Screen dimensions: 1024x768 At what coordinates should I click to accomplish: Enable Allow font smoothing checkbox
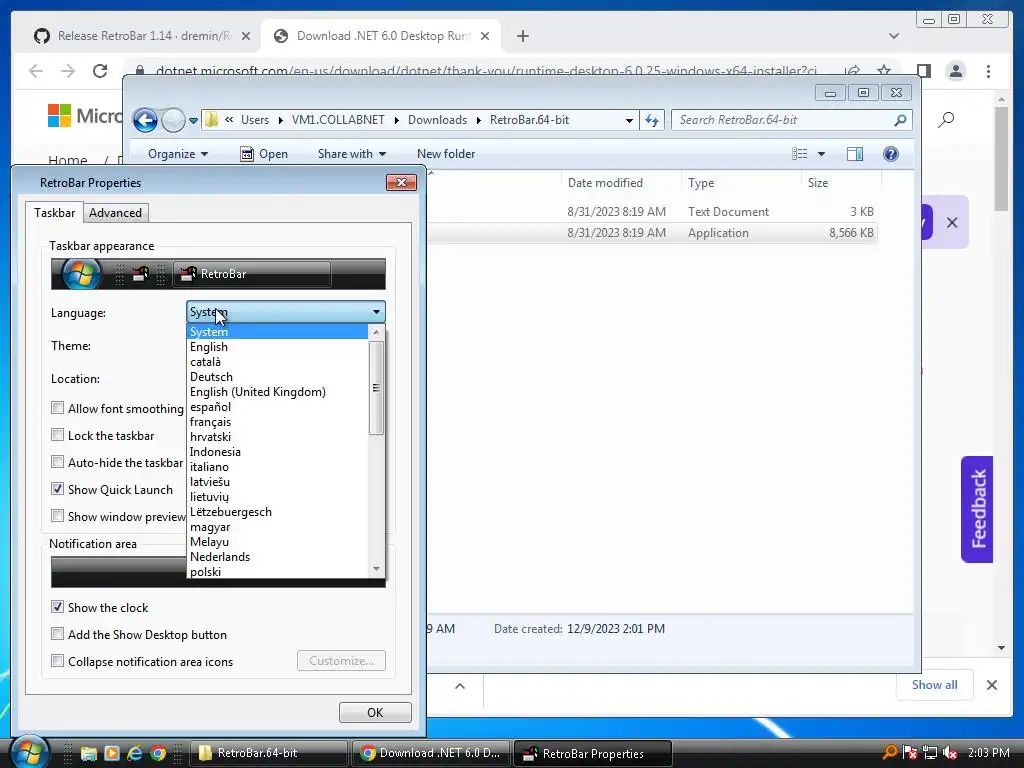point(57,408)
